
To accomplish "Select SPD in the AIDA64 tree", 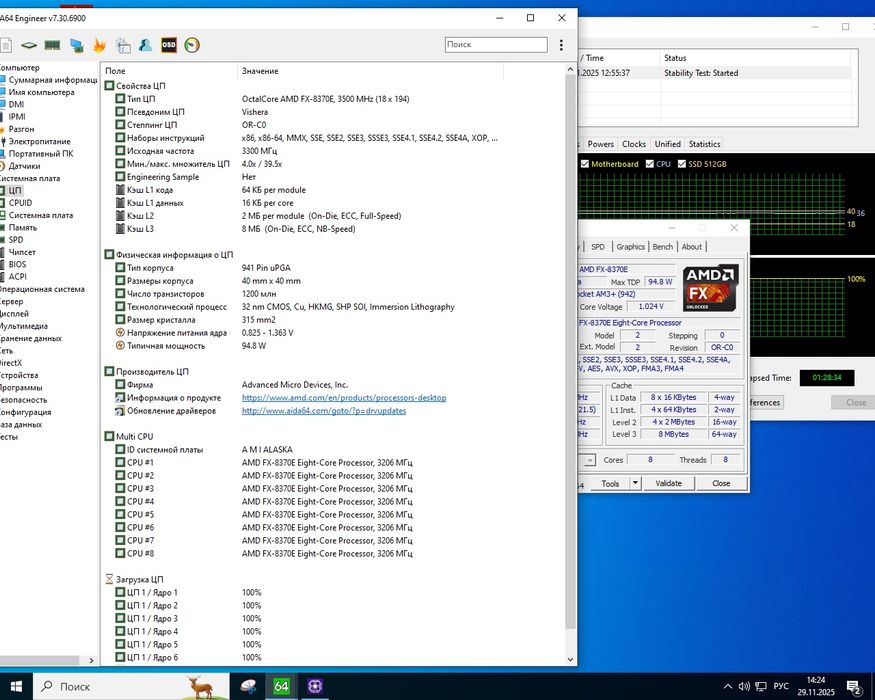I will pos(16,239).
